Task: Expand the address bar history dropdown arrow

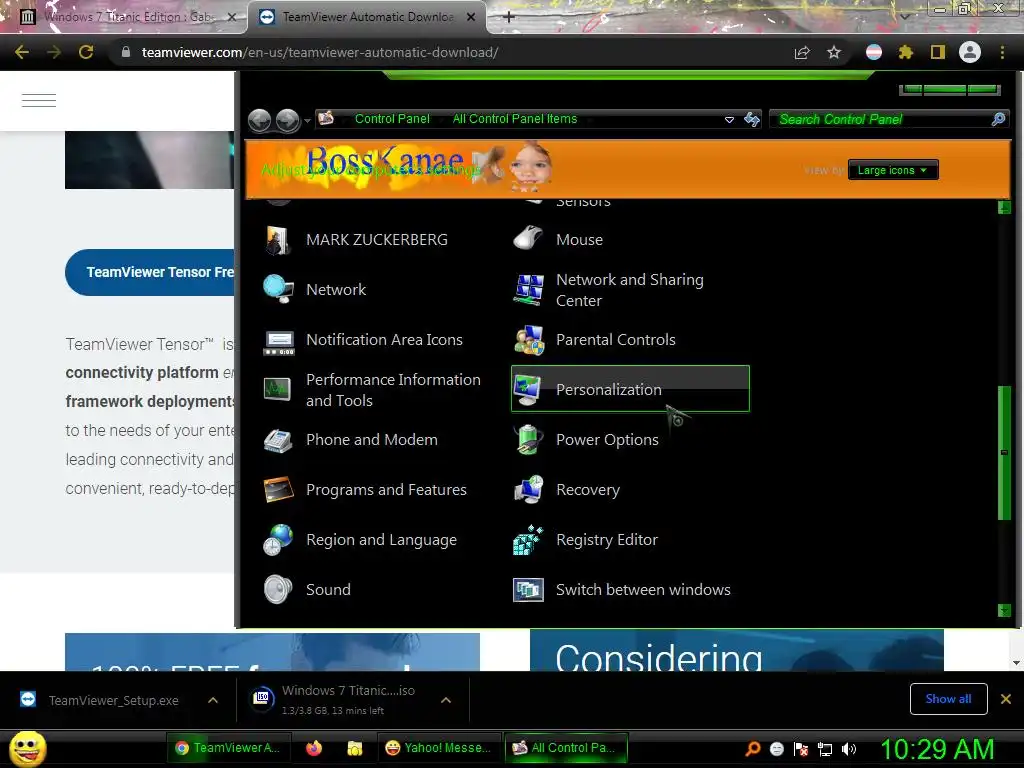Action: 729,120
